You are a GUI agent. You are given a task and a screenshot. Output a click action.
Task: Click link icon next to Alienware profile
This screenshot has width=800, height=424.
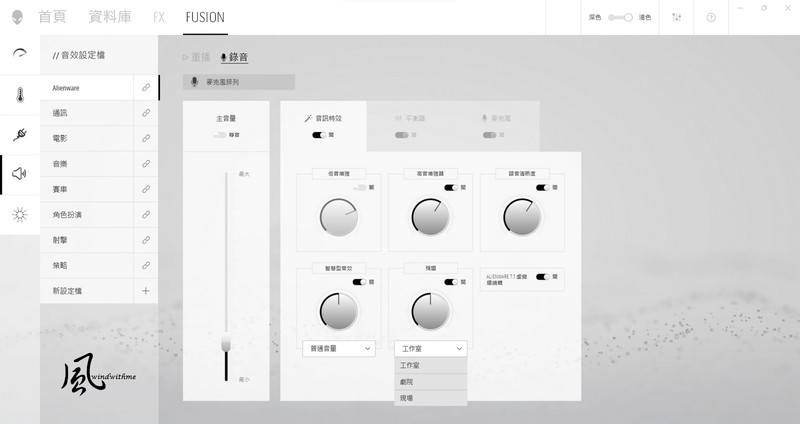pyautogui.click(x=146, y=88)
